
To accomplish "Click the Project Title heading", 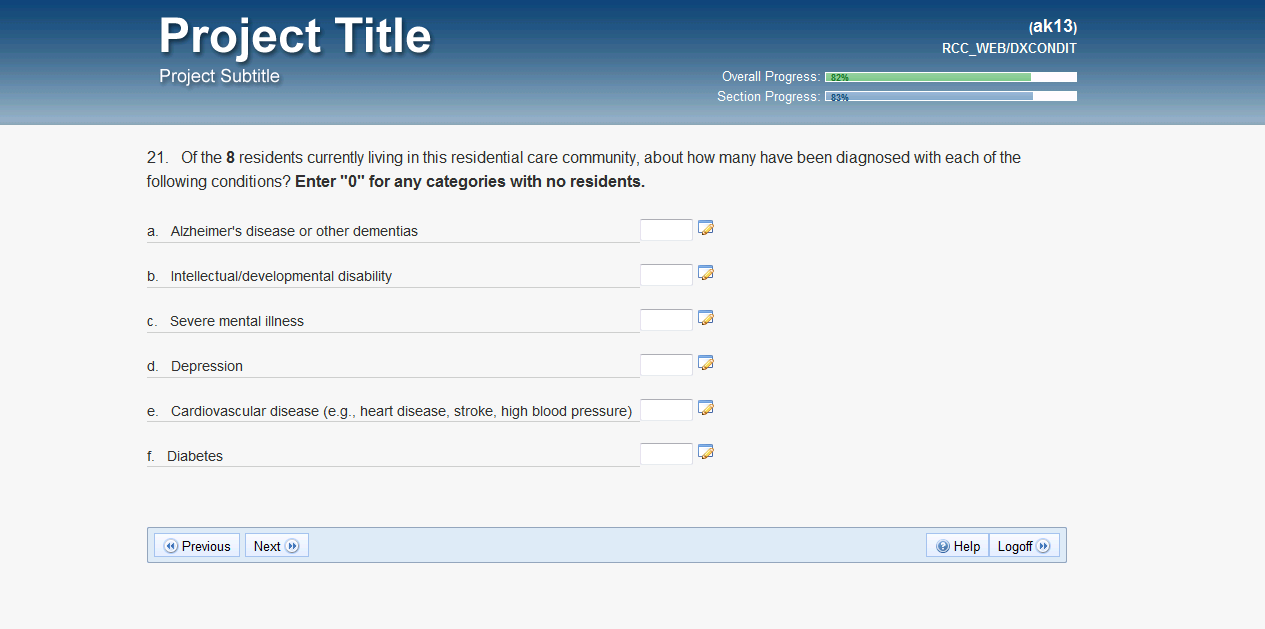I will pyautogui.click(x=295, y=37).
